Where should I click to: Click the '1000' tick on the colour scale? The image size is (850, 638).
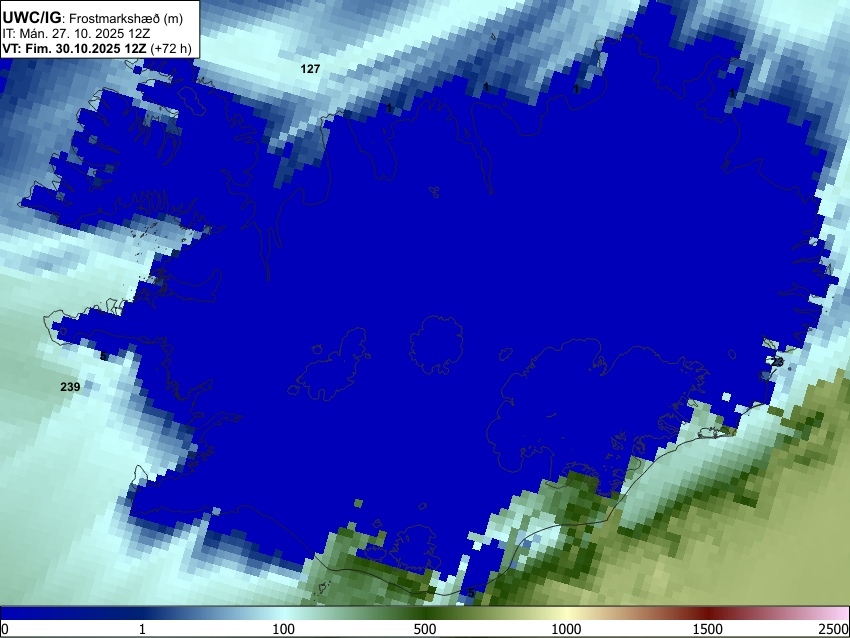566,629
